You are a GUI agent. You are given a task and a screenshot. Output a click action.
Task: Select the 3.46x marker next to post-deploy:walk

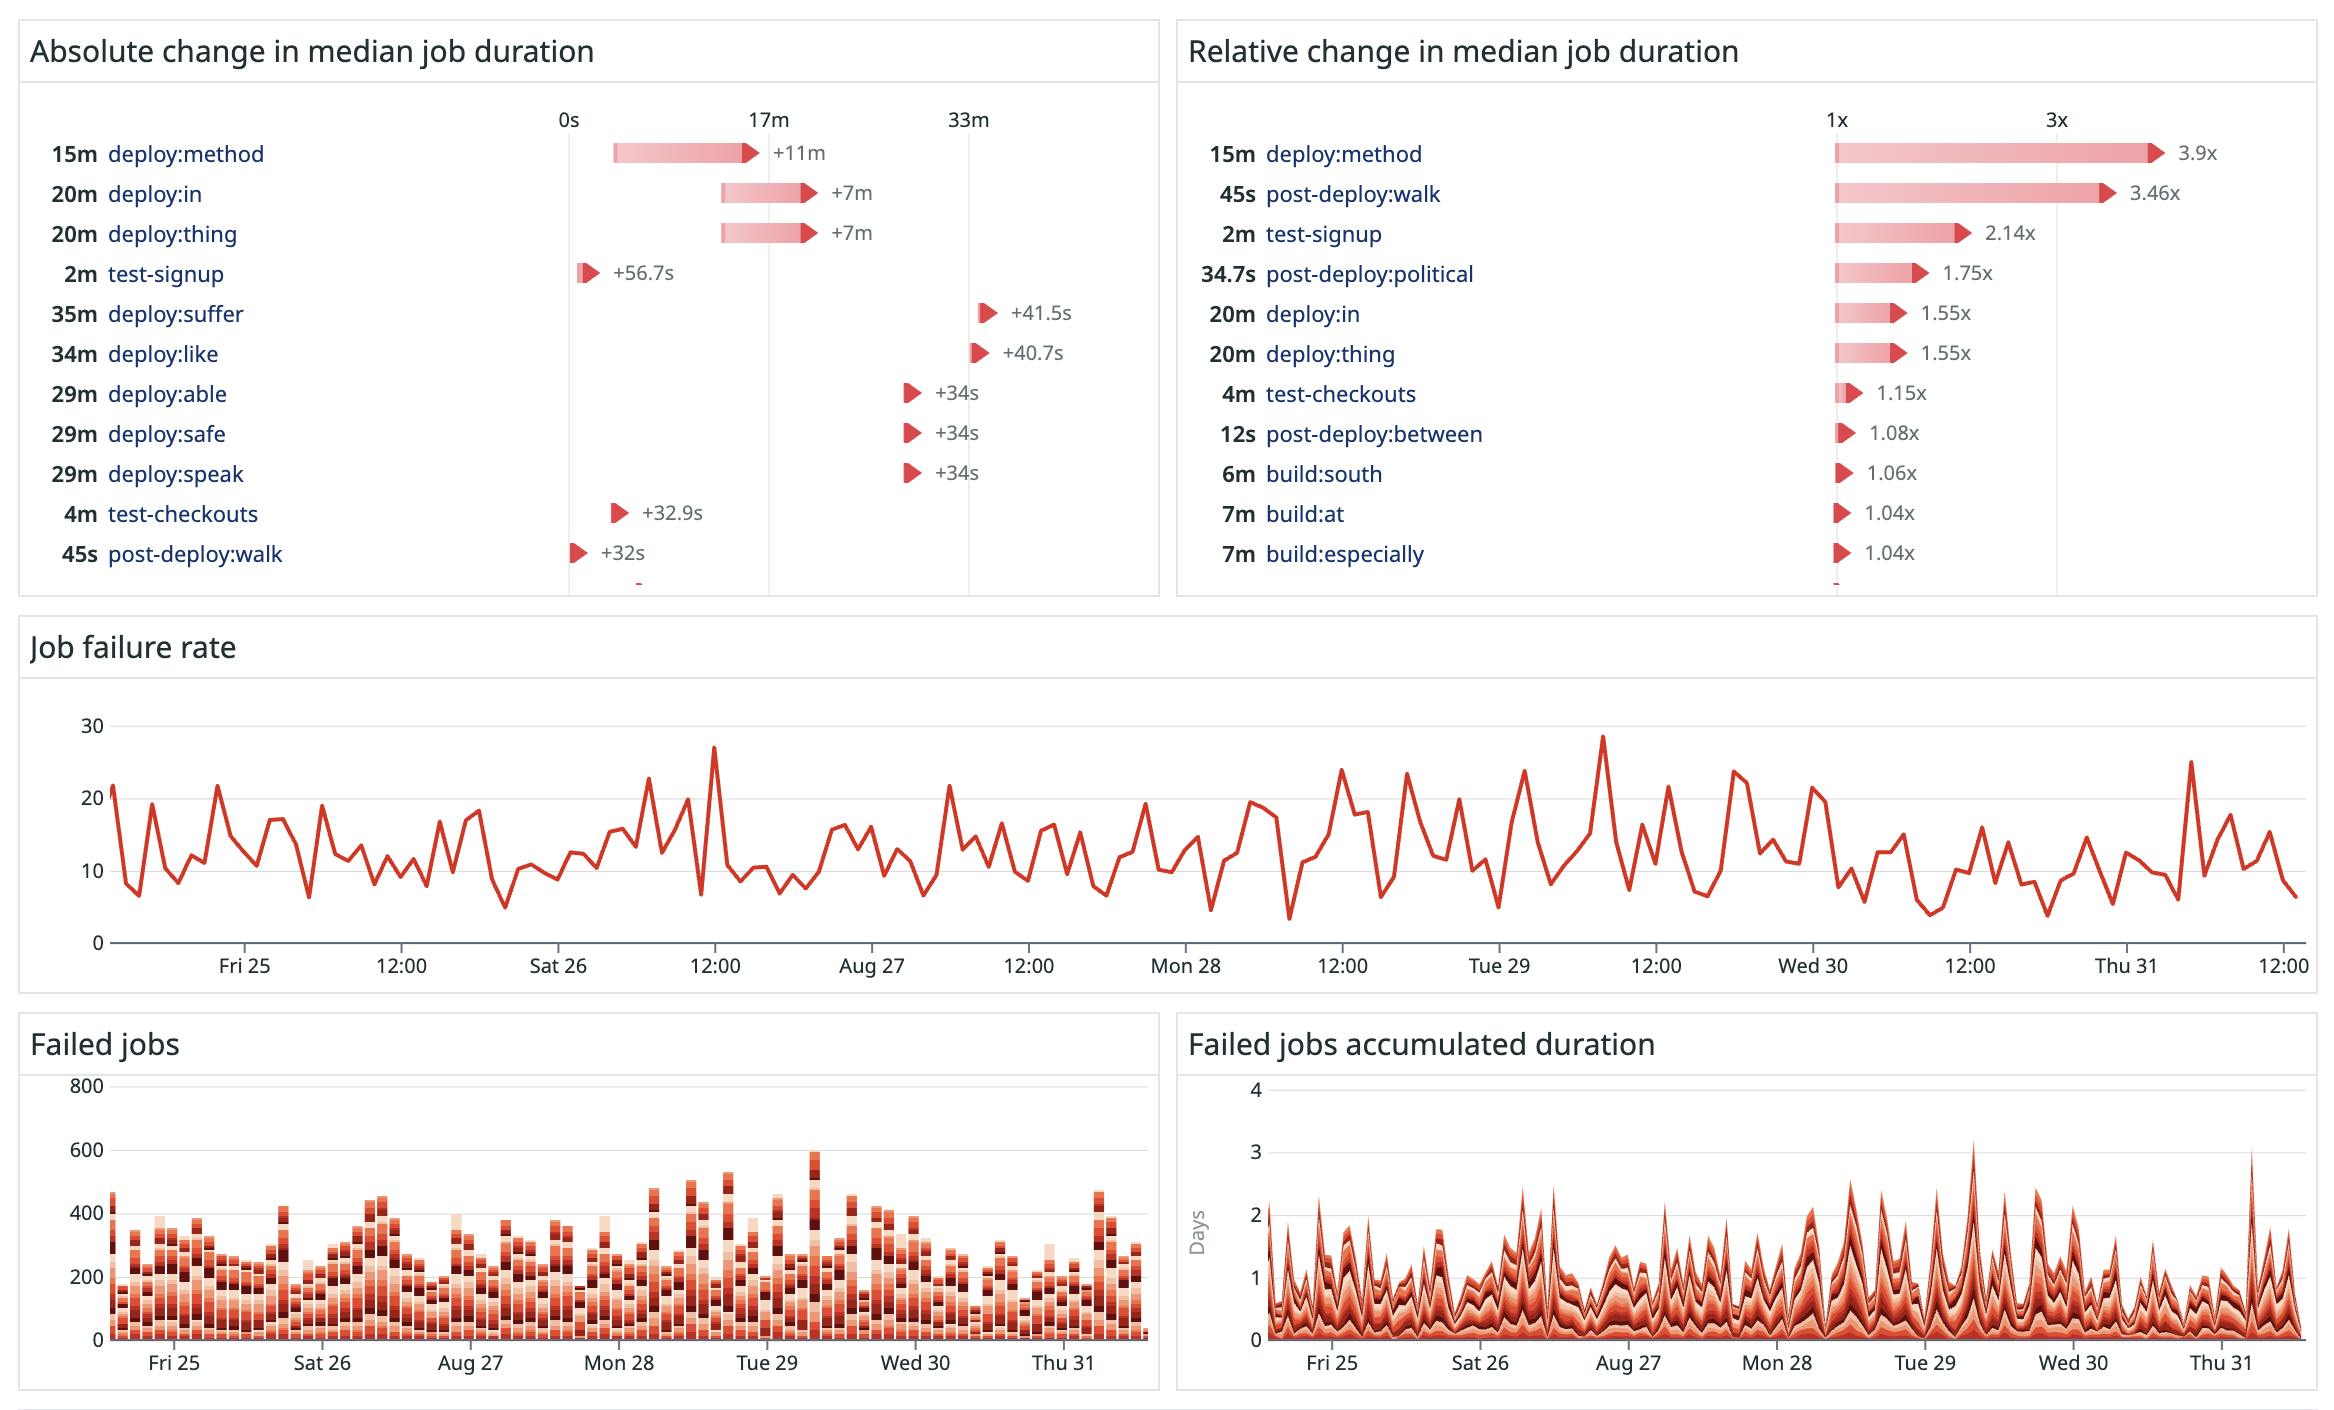2105,194
